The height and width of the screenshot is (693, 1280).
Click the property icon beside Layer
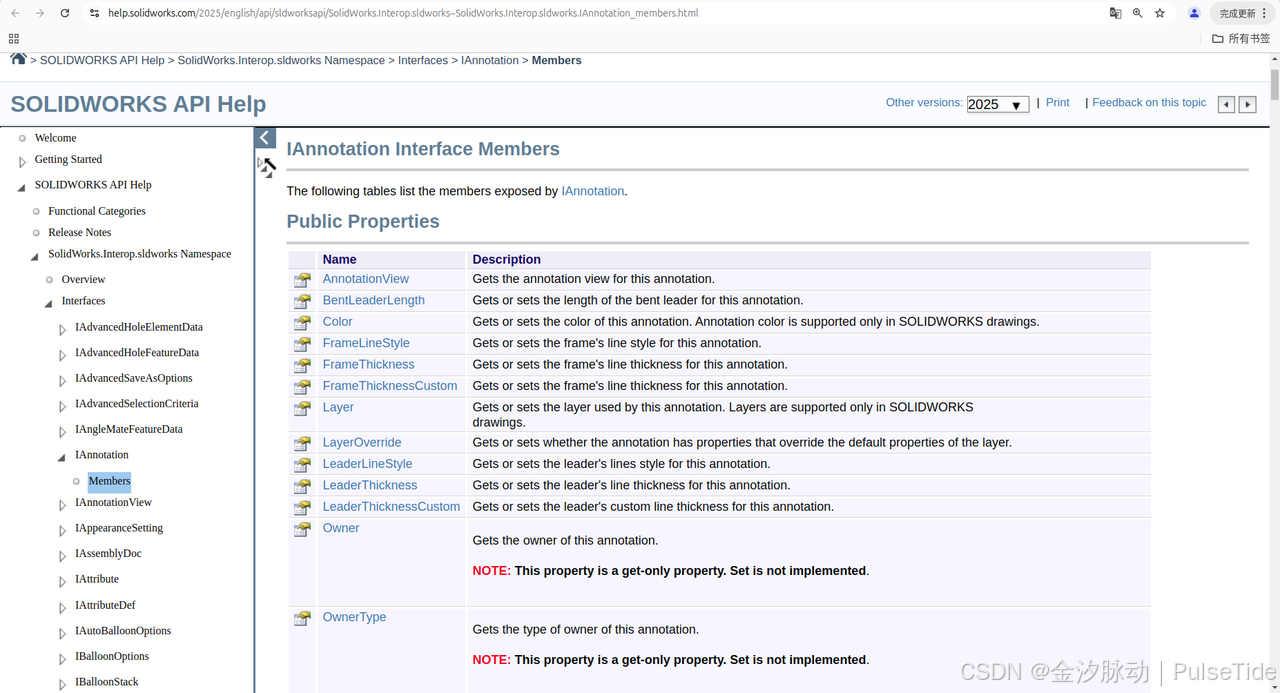[x=302, y=408]
